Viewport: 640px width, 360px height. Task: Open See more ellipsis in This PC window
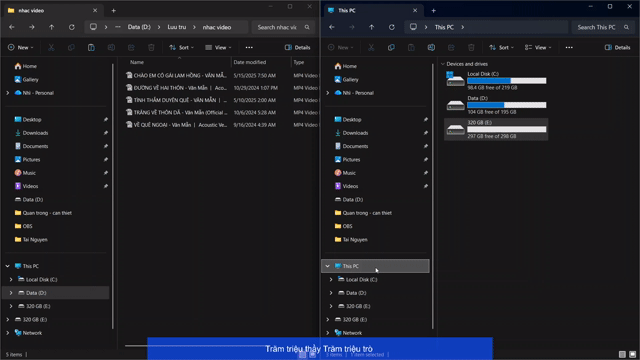(569, 47)
